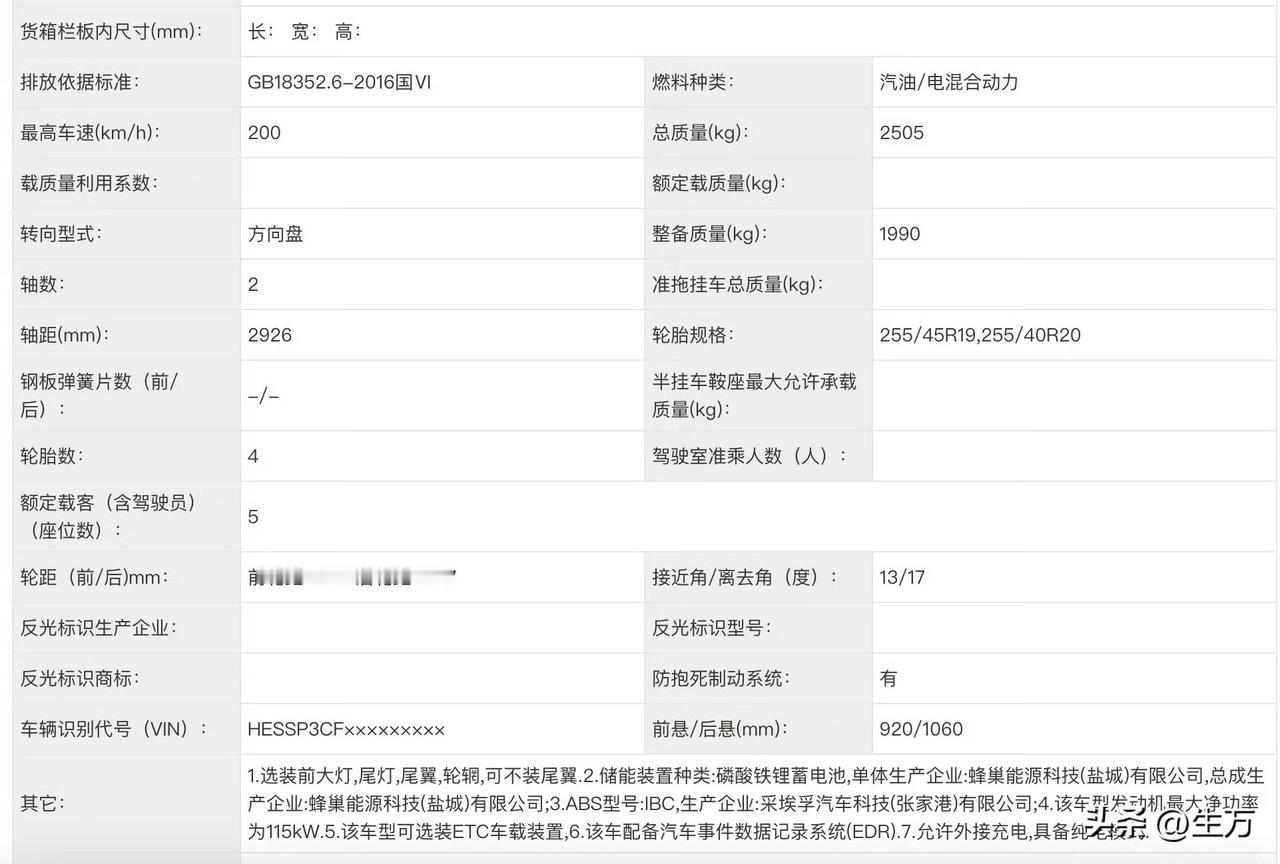Click the label "准拖挂车总质量(kg):"

click(x=738, y=284)
